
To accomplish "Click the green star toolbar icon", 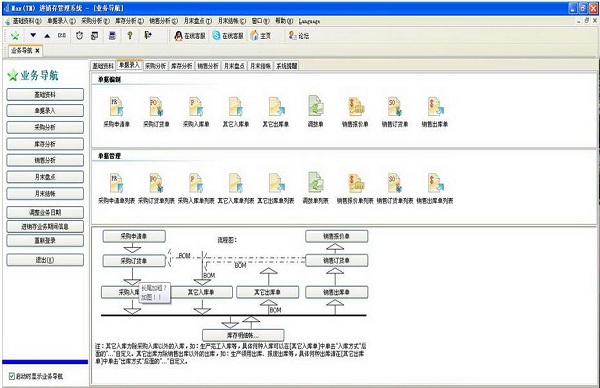I will pyautogui.click(x=15, y=36).
